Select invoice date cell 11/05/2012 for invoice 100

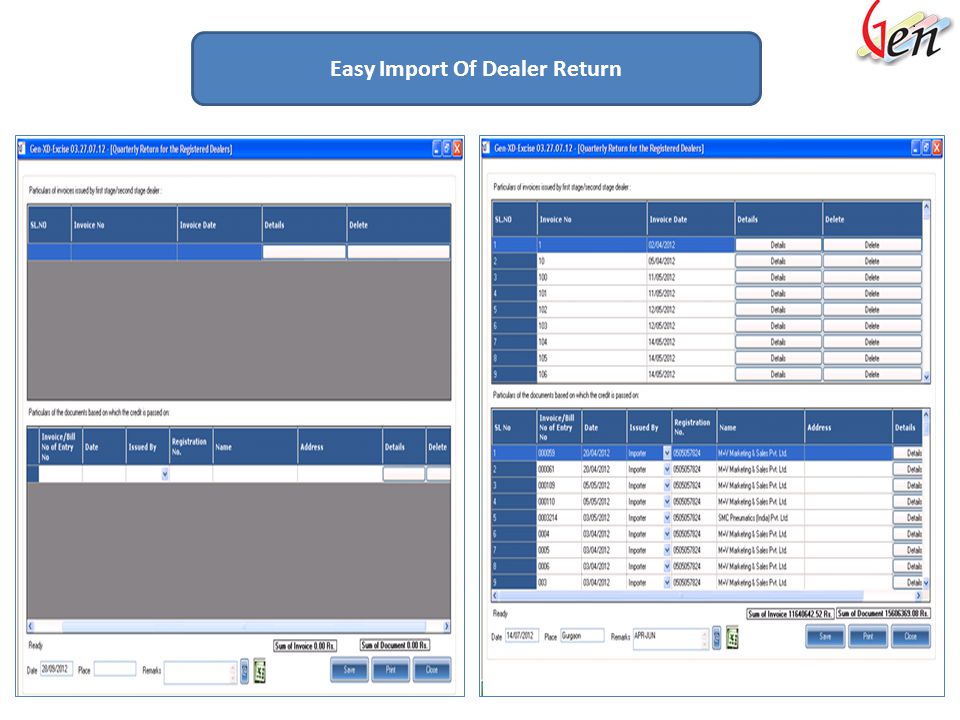[x=691, y=277]
